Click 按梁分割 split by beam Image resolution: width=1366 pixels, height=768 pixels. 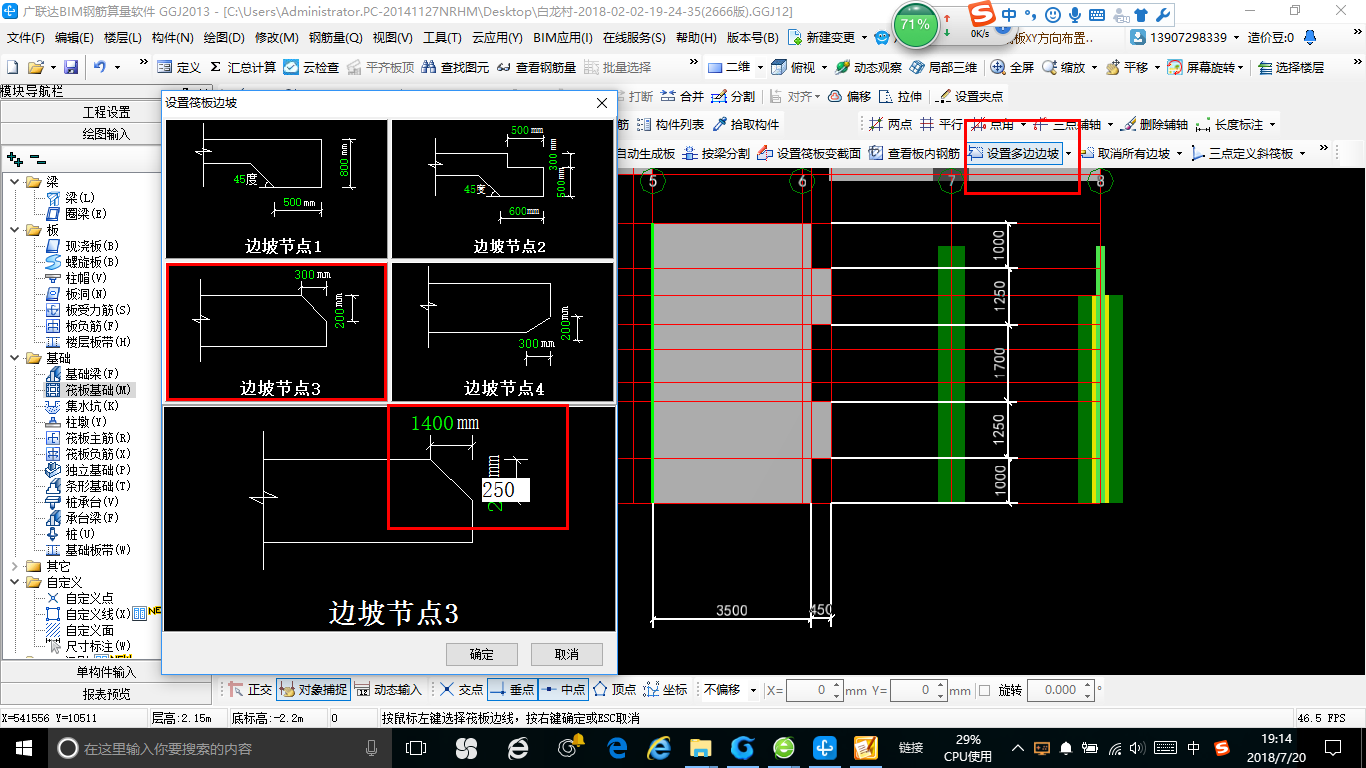click(x=715, y=153)
